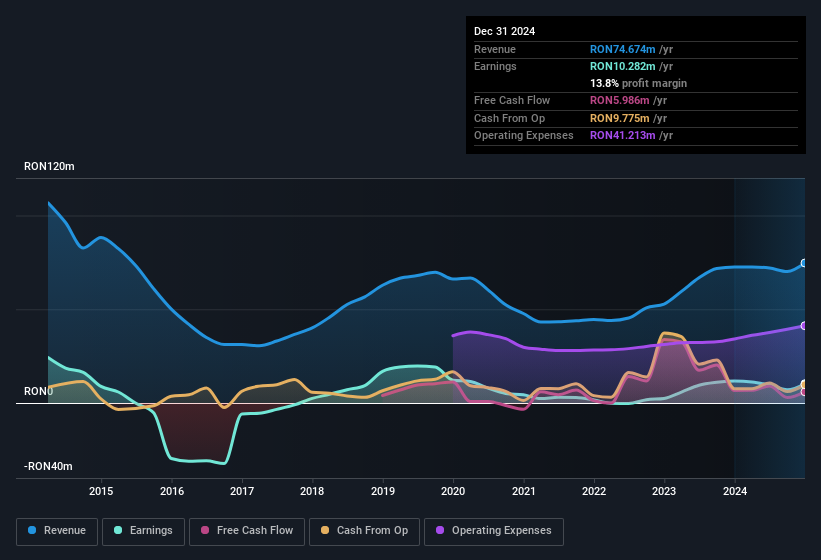Click the 2017 x-axis label
This screenshot has height=560, width=821.
click(242, 491)
